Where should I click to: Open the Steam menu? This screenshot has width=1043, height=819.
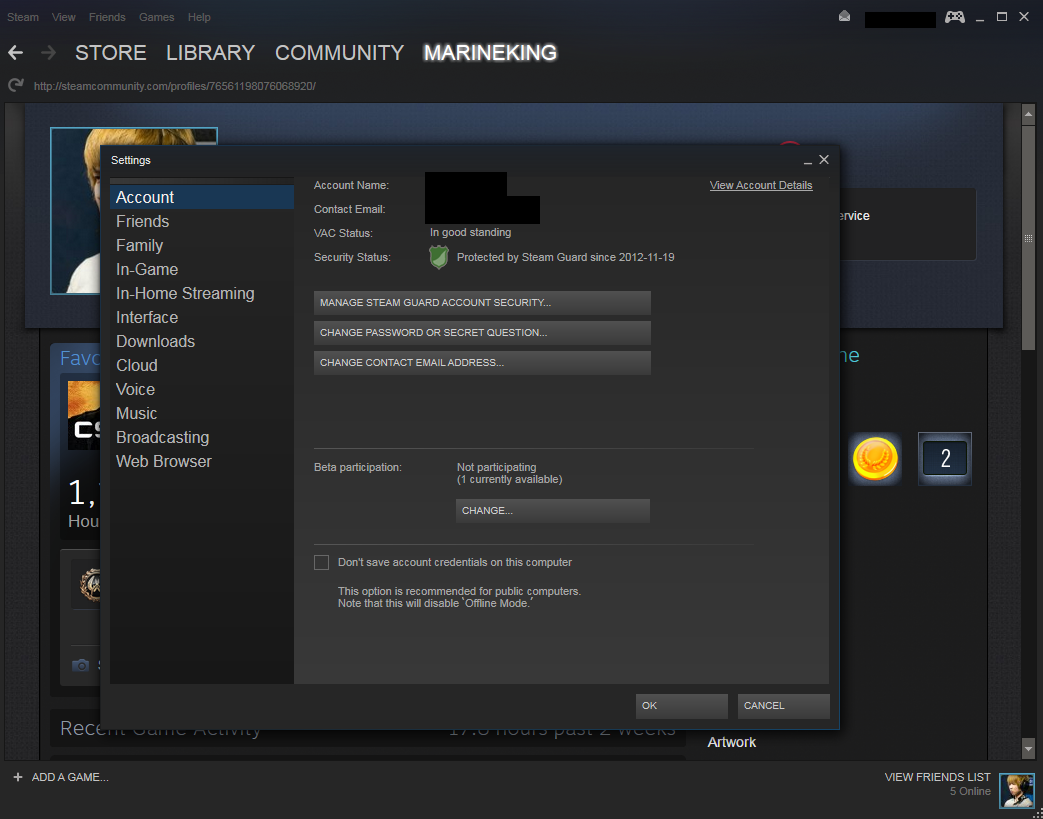23,17
